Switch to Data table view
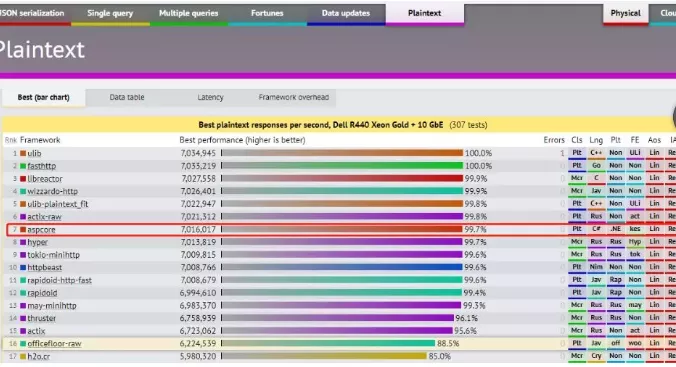 [x=127, y=97]
